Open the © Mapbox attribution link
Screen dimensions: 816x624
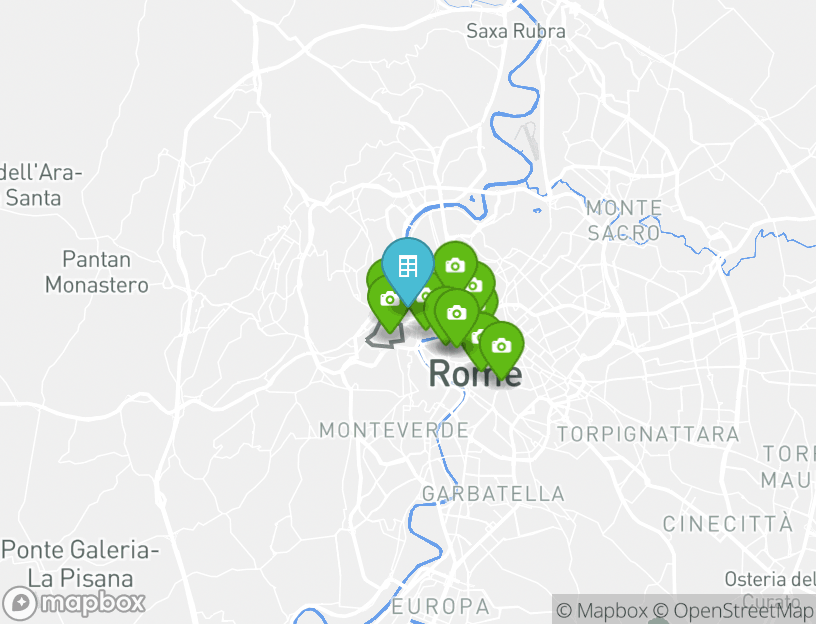point(602,610)
